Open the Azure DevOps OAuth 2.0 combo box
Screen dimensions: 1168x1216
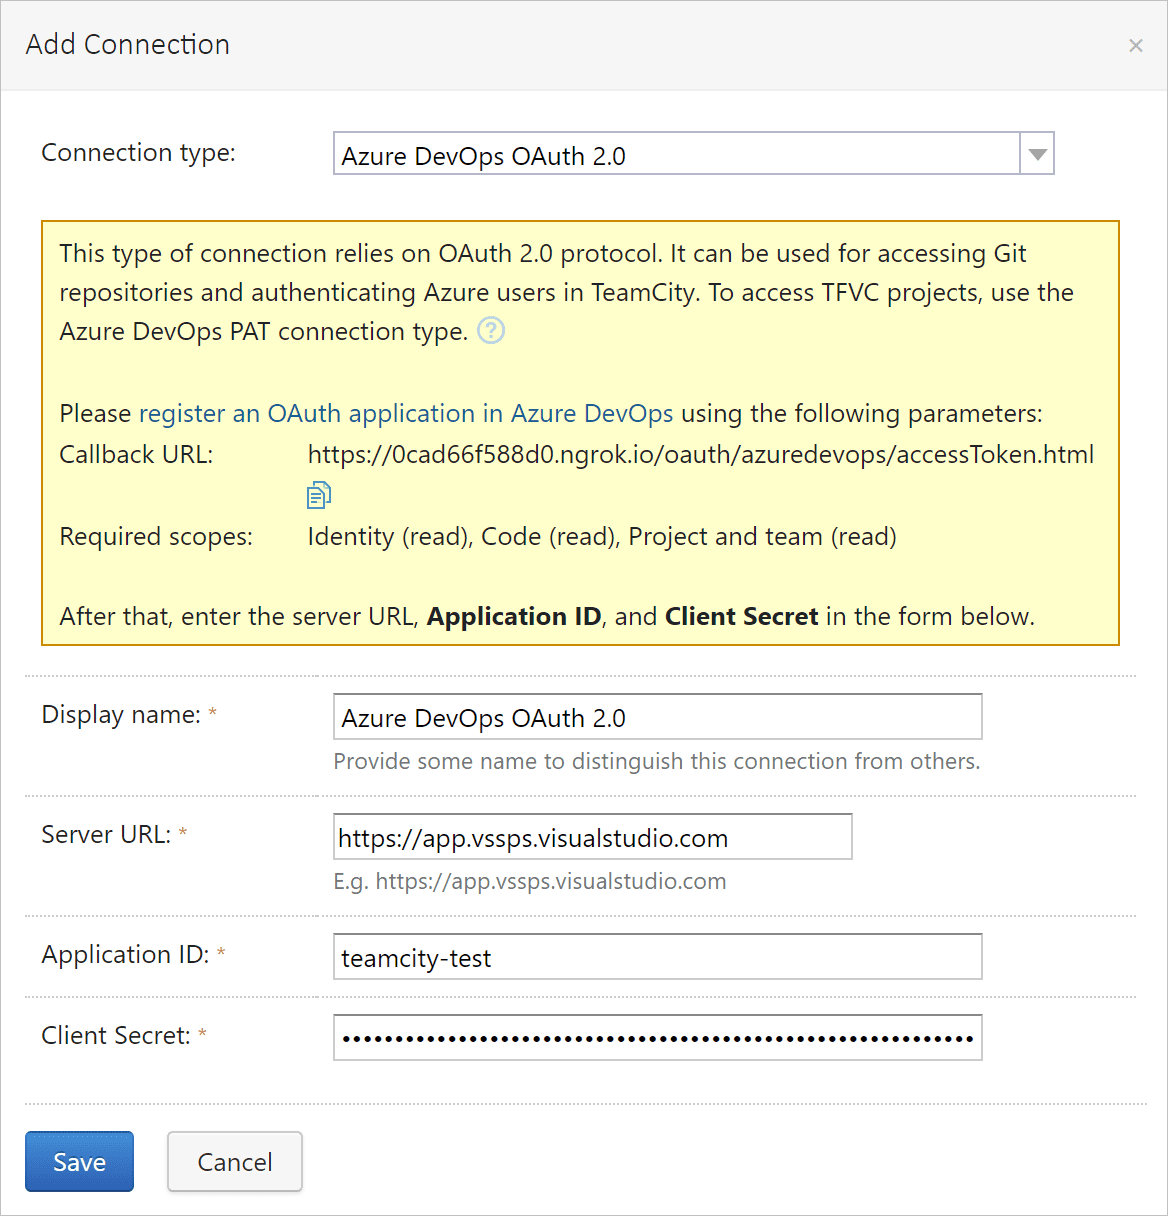click(693, 154)
